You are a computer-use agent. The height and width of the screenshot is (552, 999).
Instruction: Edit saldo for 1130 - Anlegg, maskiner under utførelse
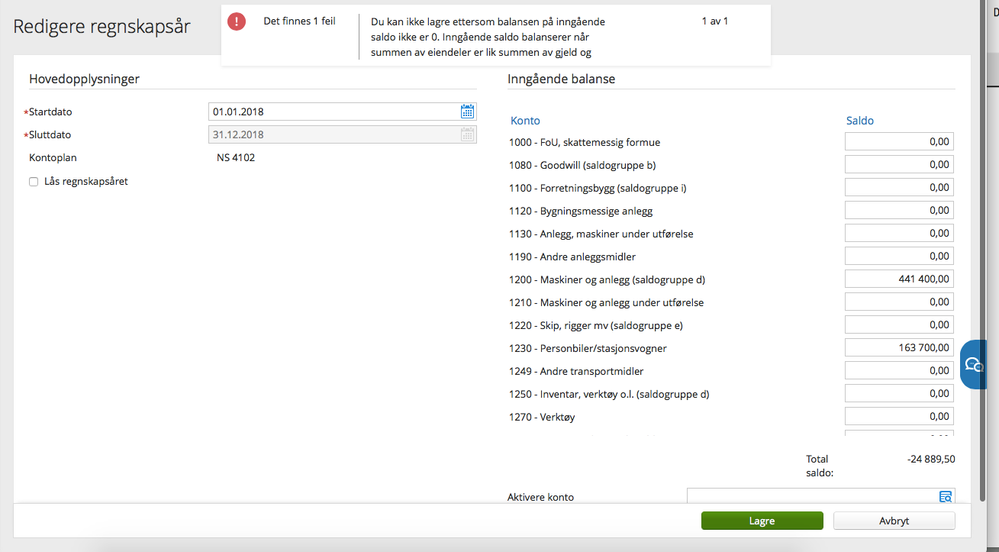[899, 233]
